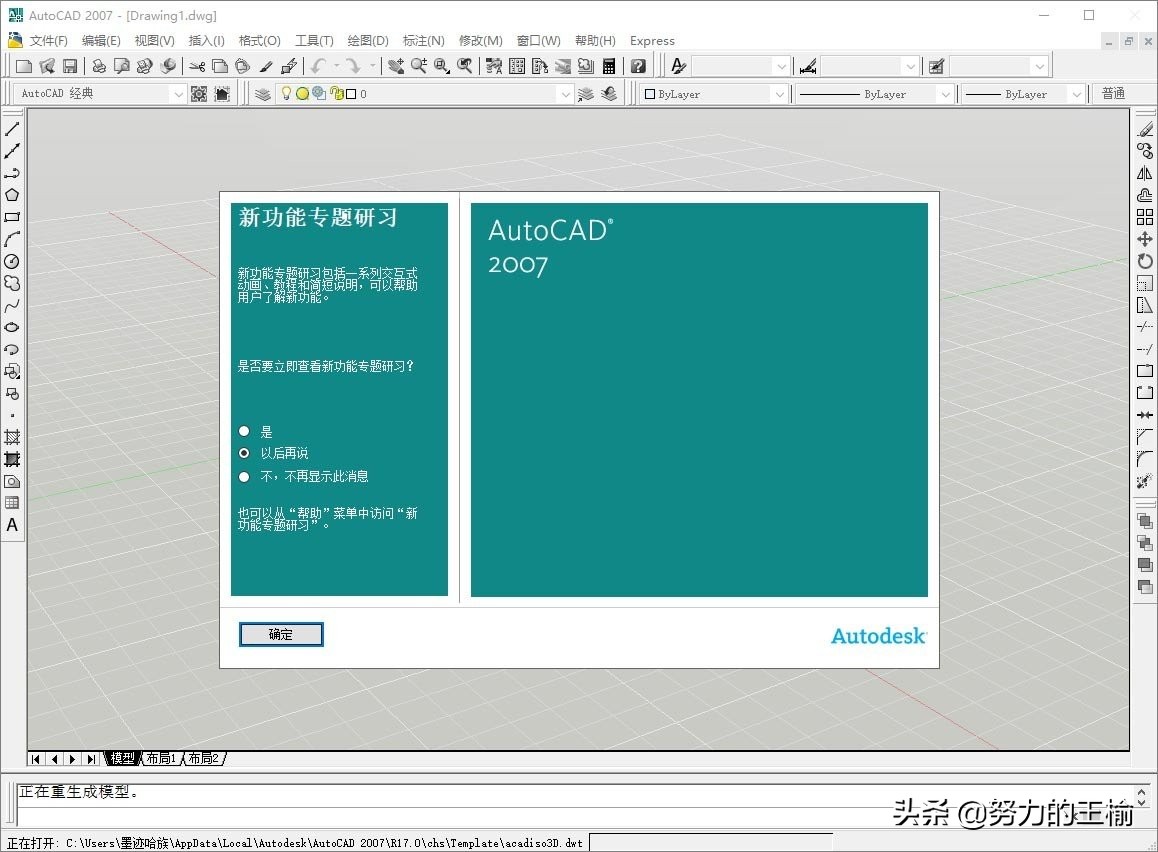Select the Line tool
The height and width of the screenshot is (852, 1158).
12,130
